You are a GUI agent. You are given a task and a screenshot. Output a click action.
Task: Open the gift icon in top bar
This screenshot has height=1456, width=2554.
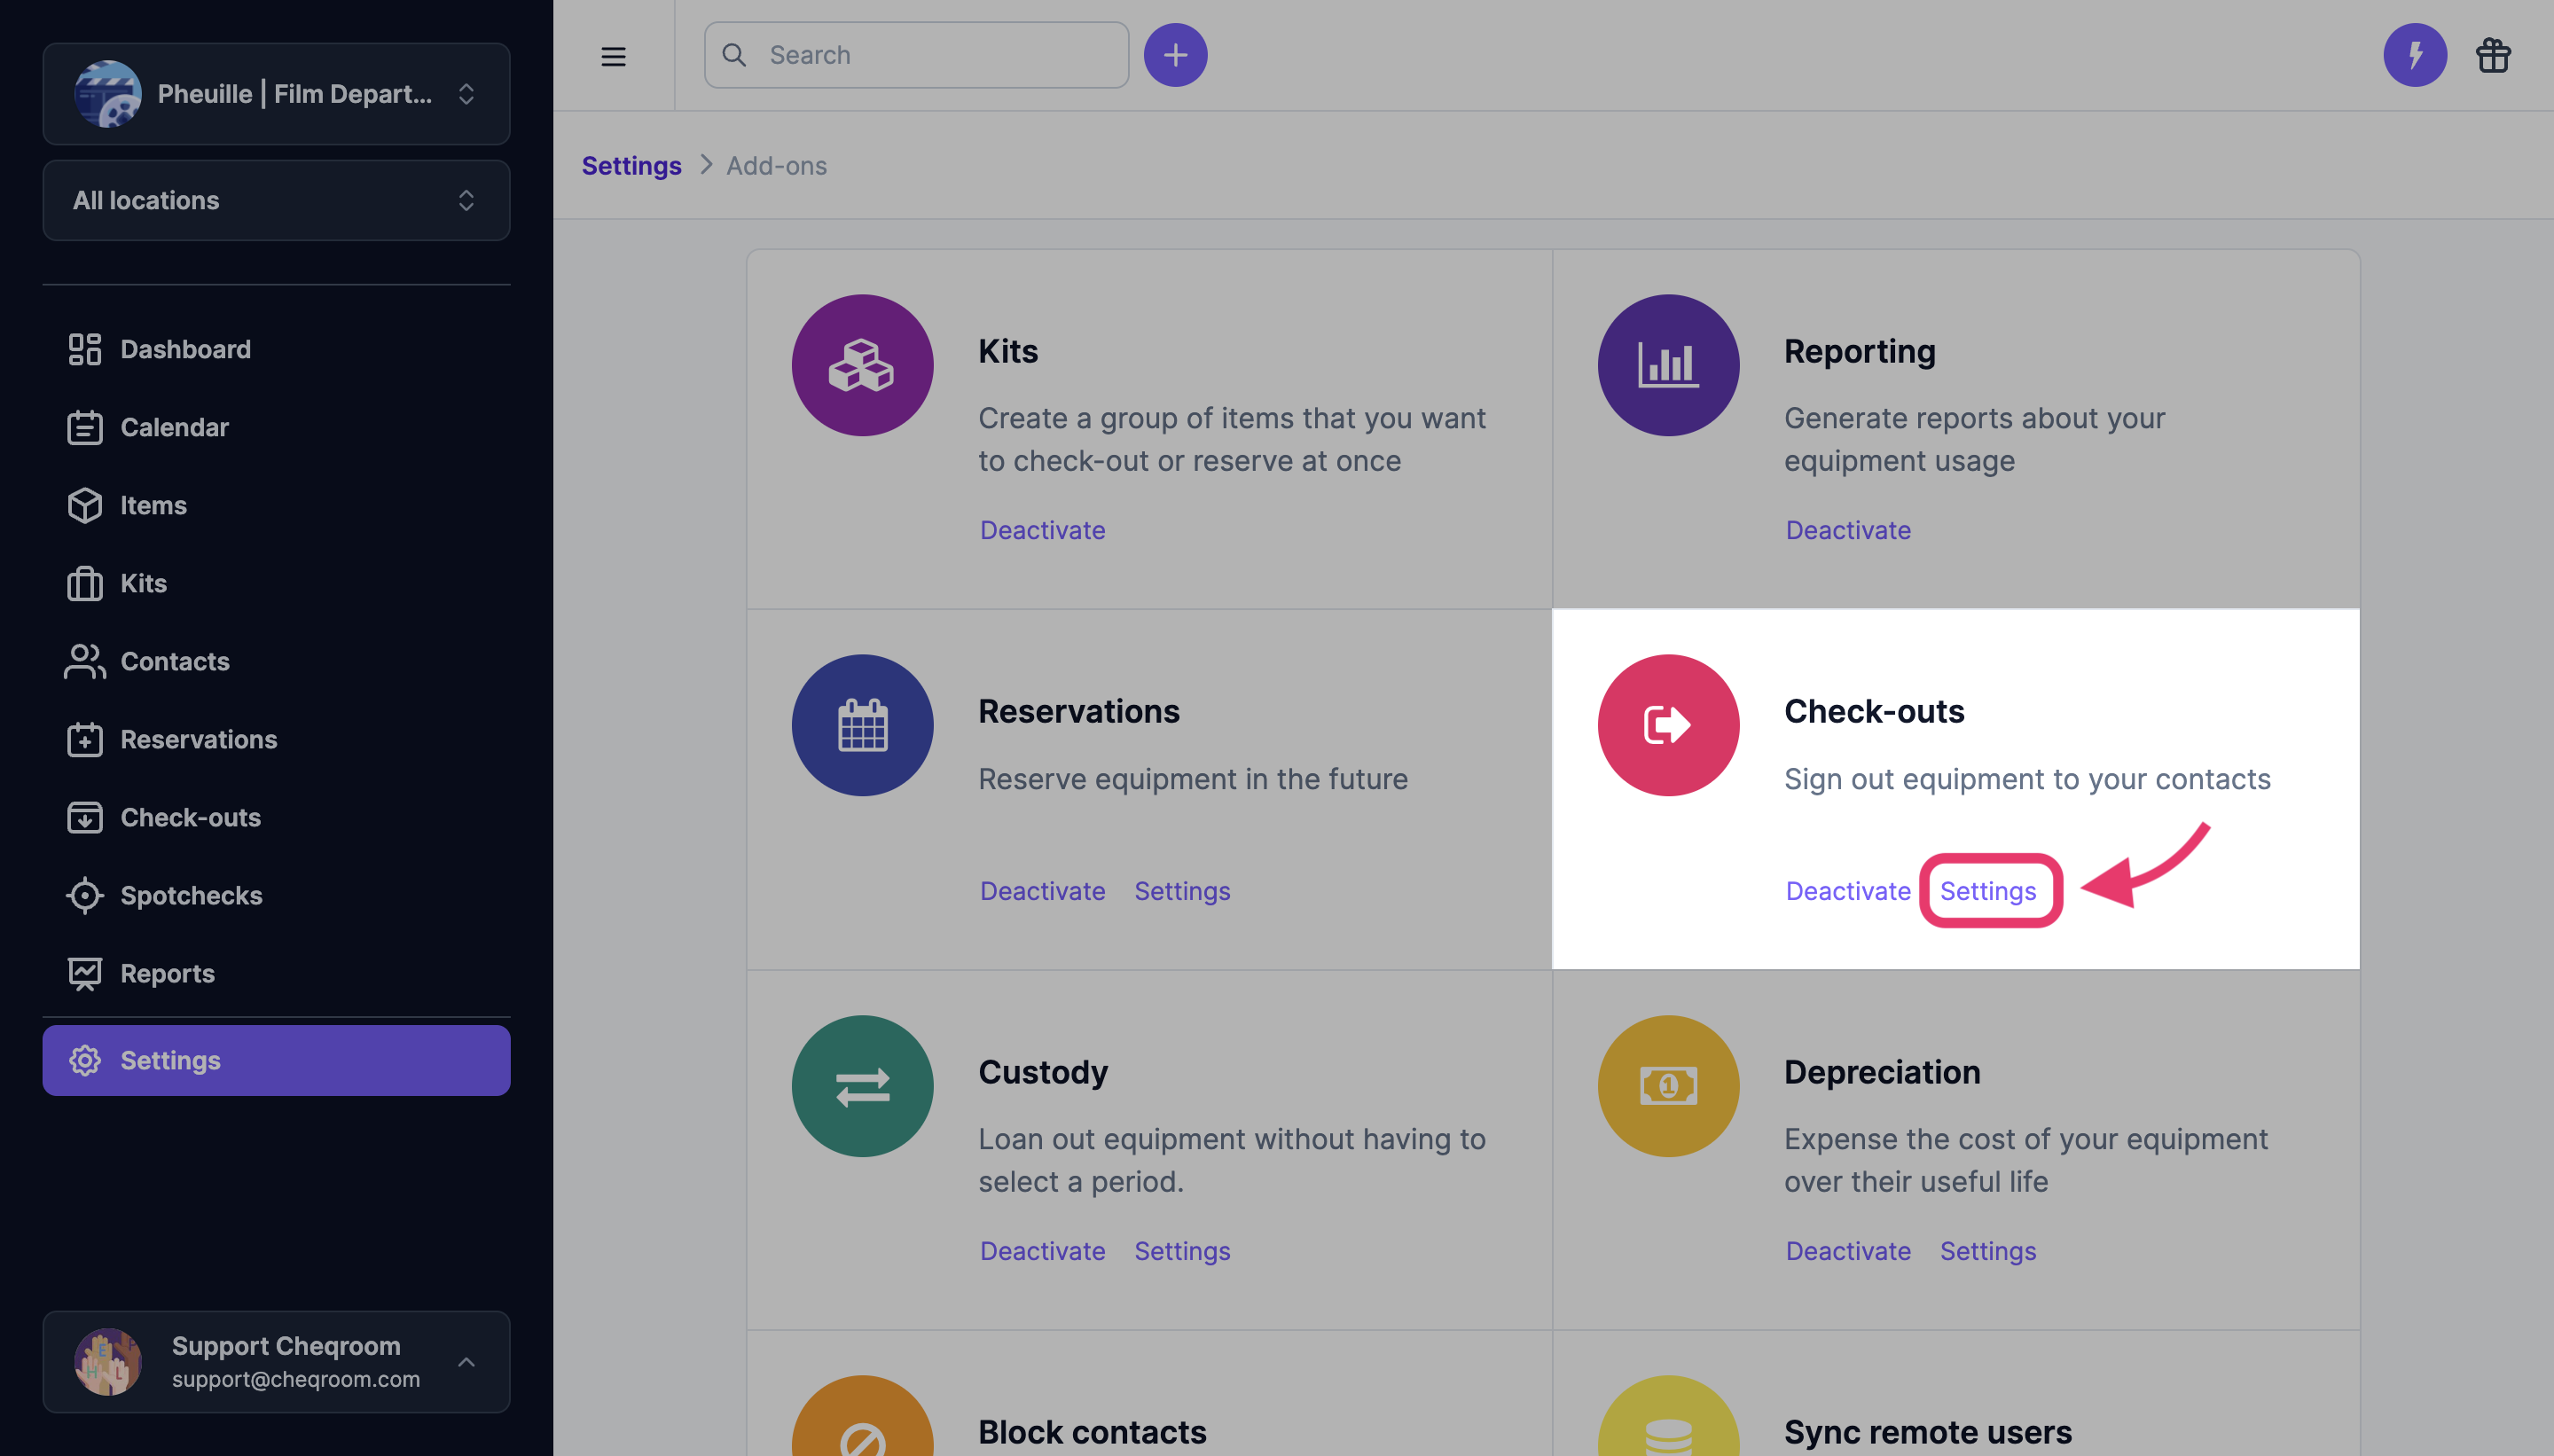[2493, 55]
